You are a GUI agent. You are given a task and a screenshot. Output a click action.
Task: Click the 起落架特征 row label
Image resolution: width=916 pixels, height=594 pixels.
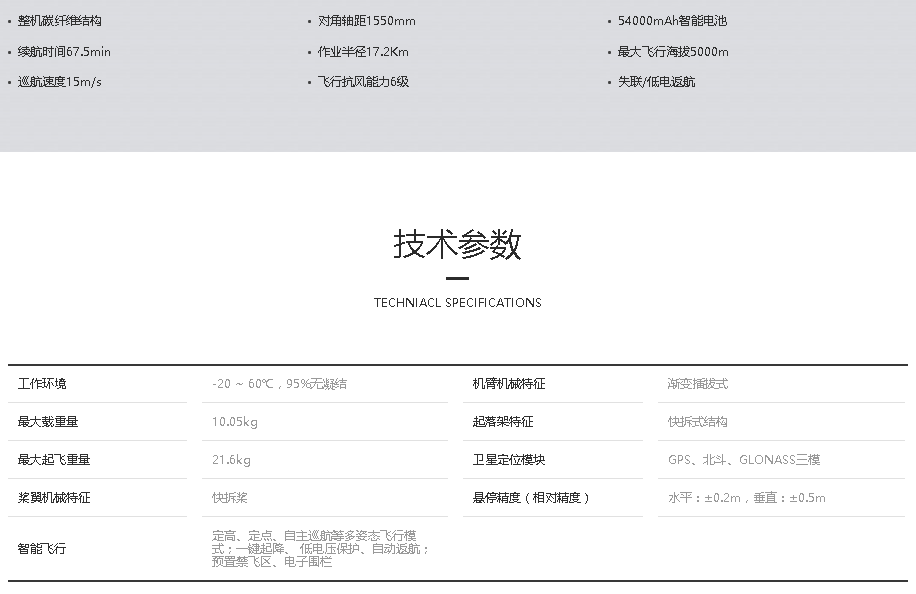(503, 422)
